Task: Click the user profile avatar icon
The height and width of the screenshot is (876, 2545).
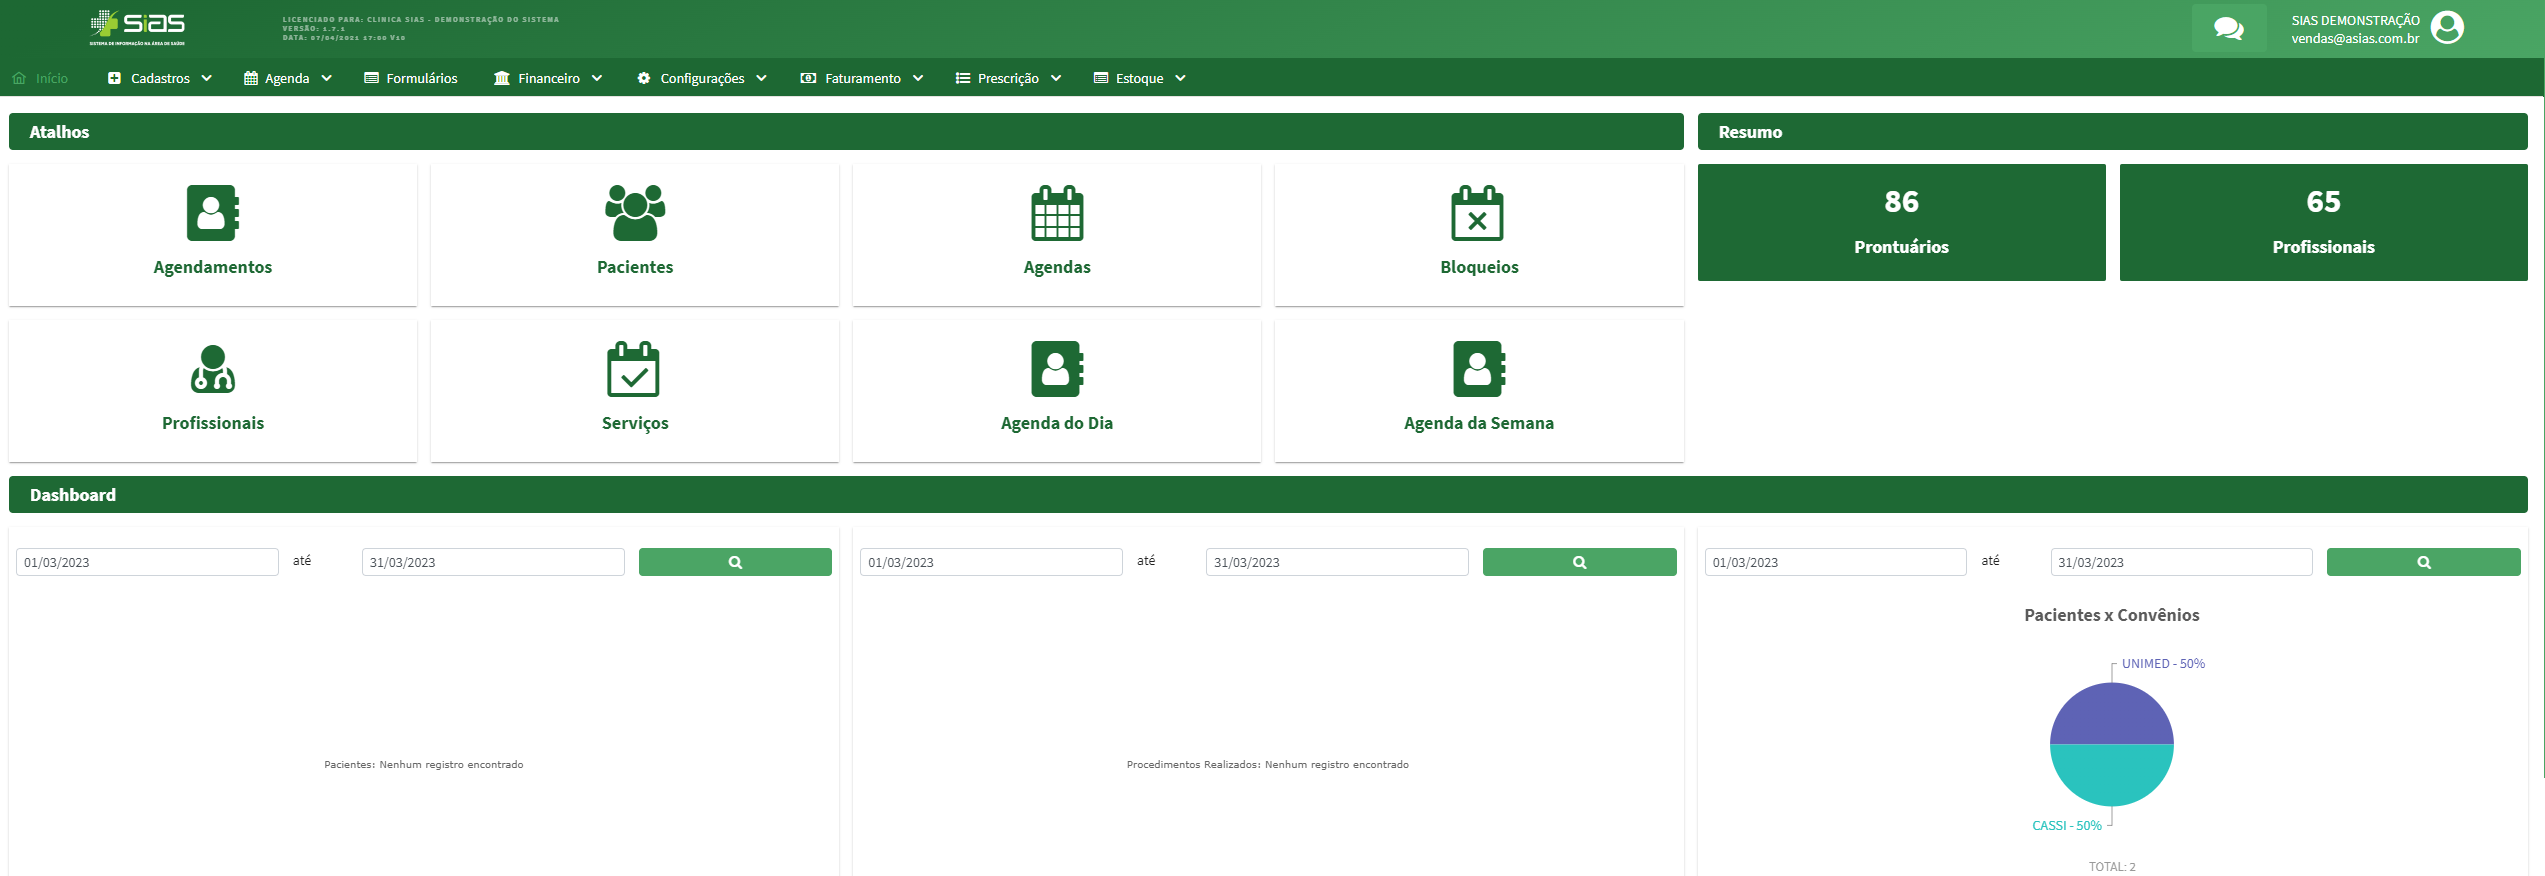Action: click(x=2447, y=28)
